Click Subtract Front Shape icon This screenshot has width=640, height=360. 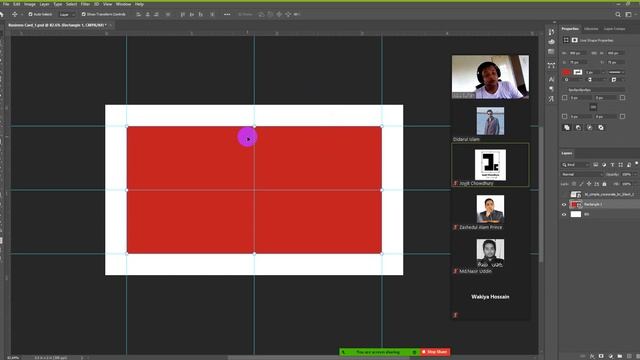point(578,128)
